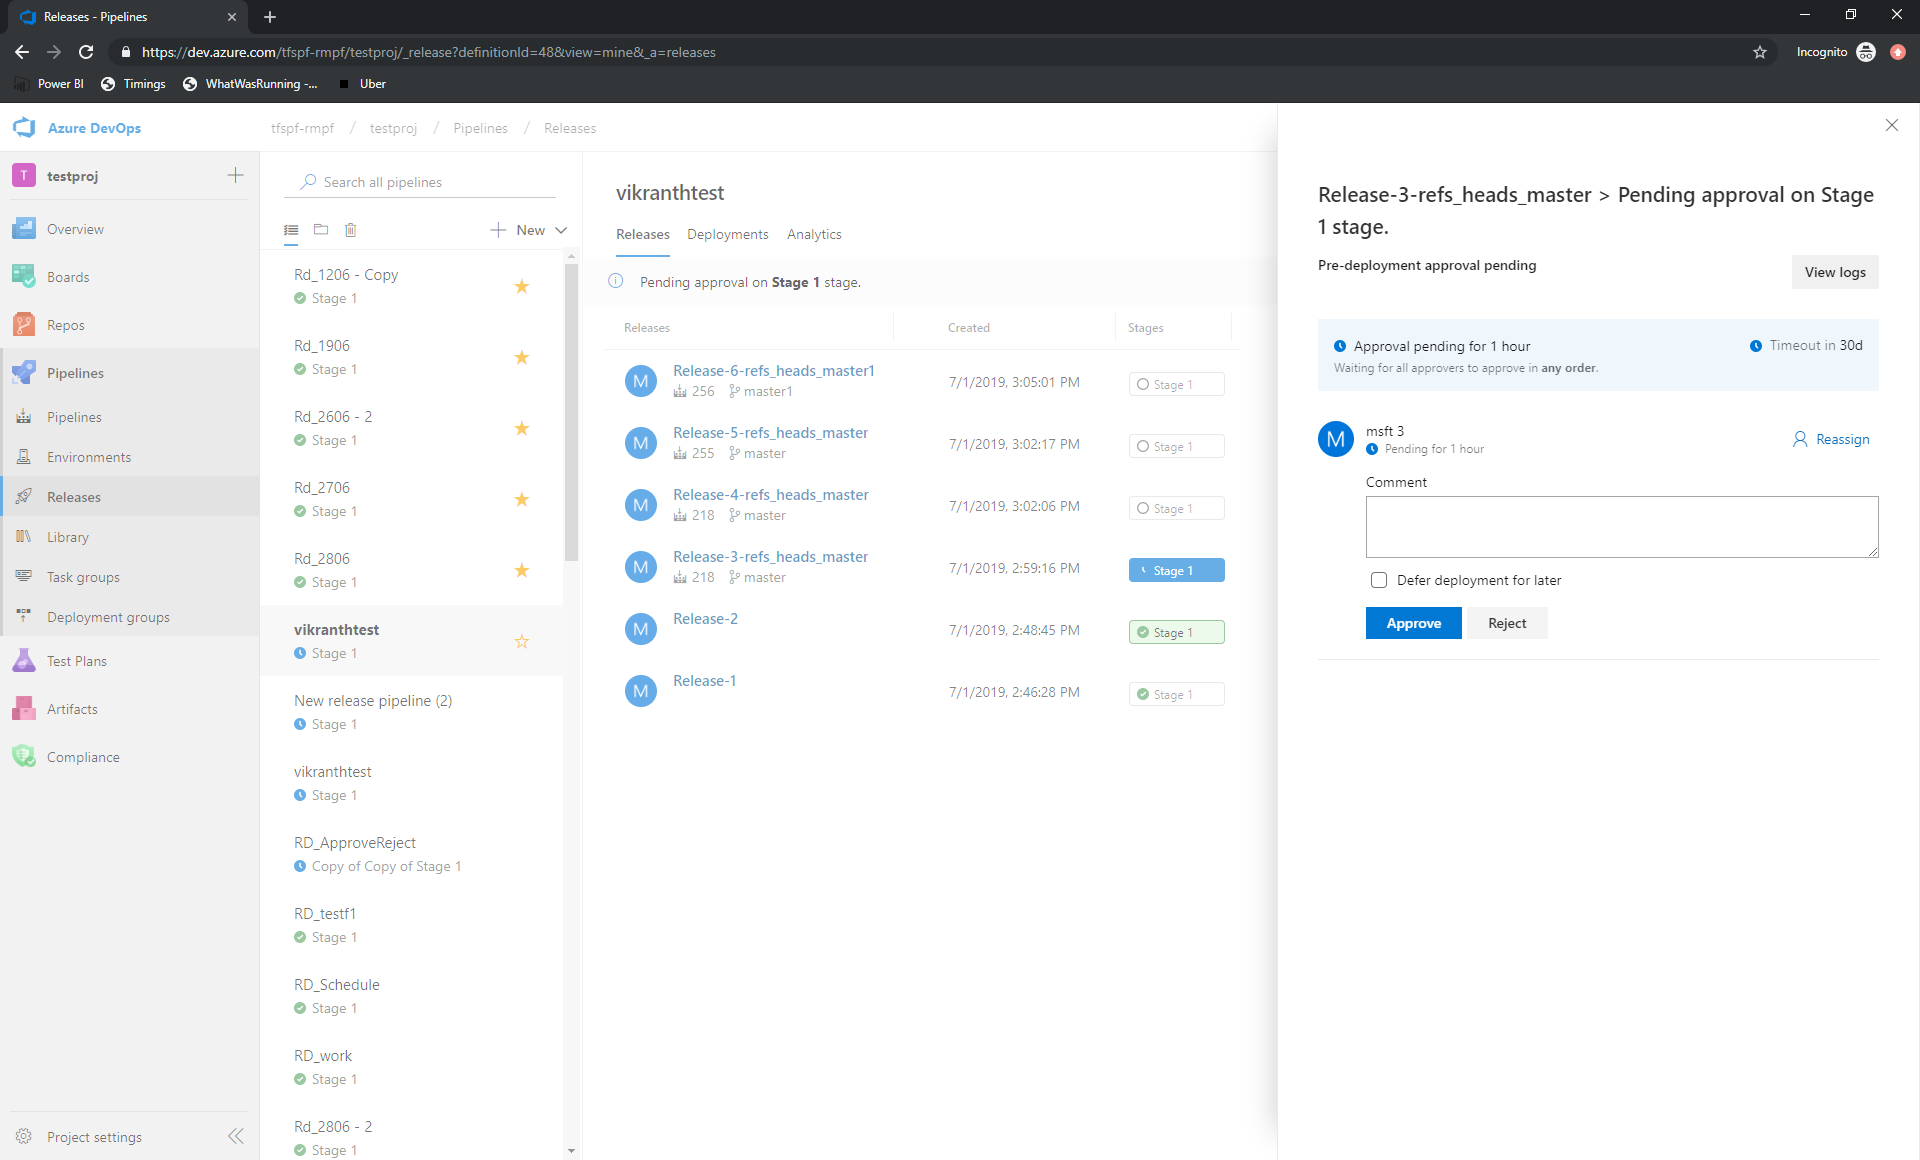This screenshot has width=1920, height=1160.
Task: Expand the folder view icon in pipeline list
Action: coord(321,229)
